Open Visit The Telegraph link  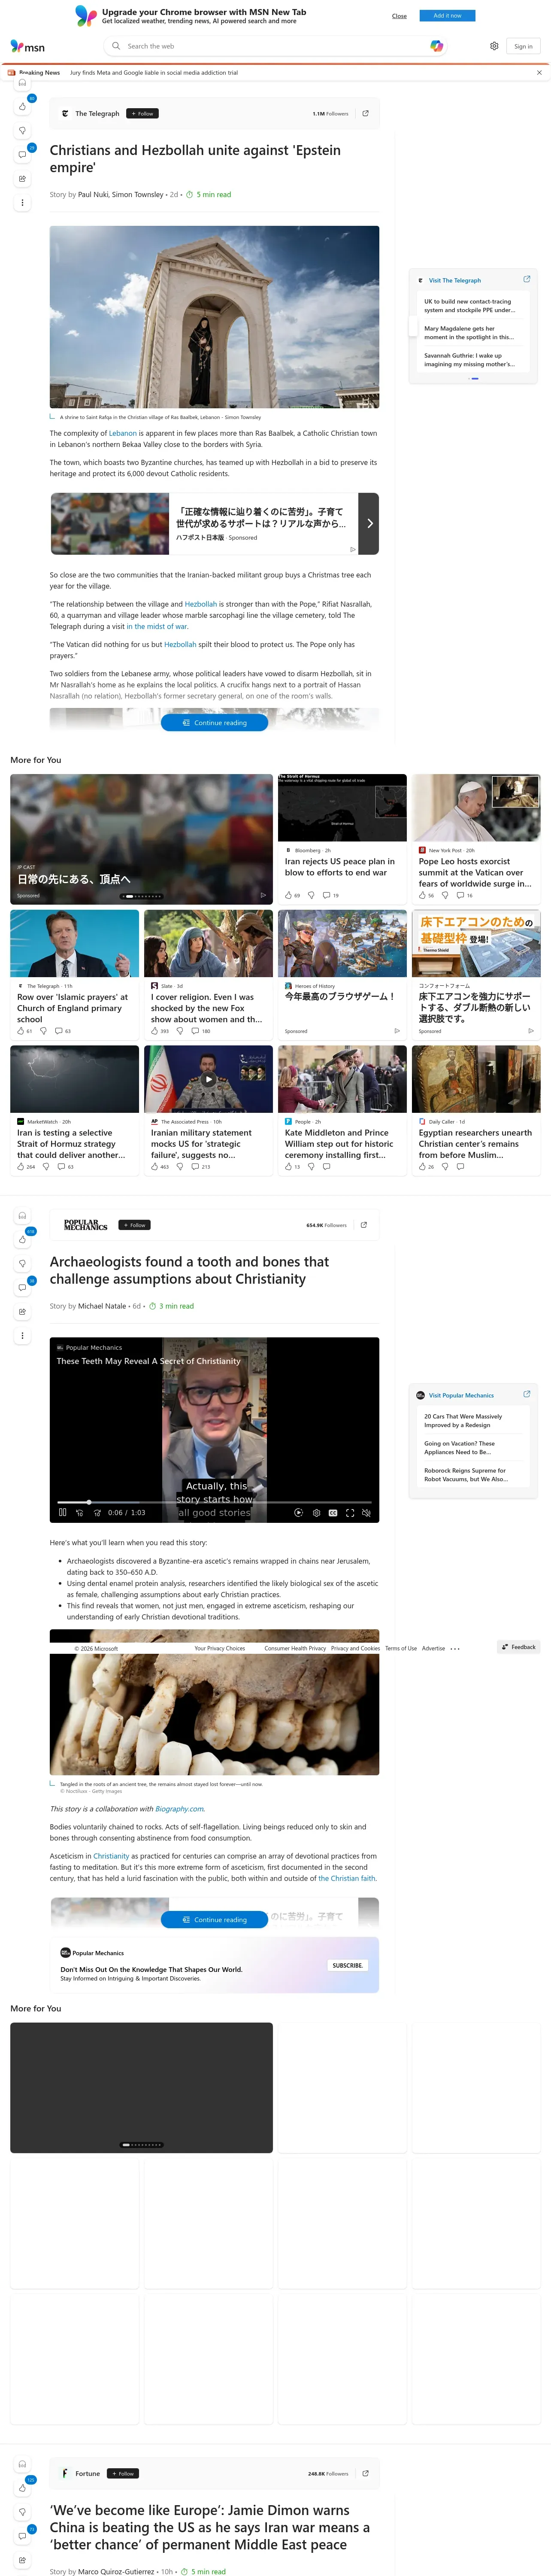pyautogui.click(x=455, y=280)
